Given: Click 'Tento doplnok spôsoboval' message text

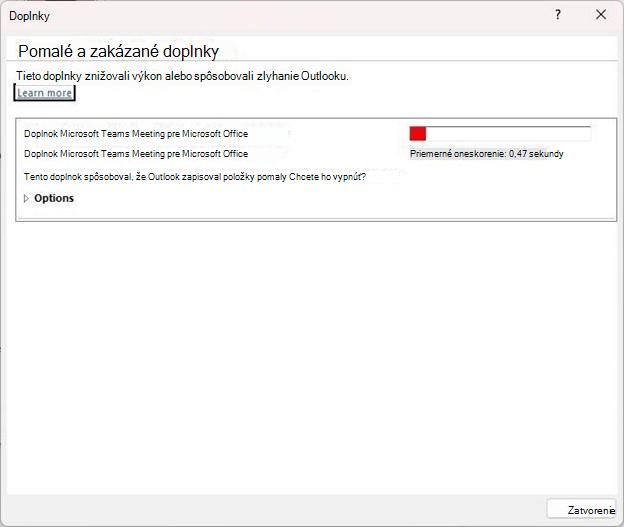Looking at the screenshot, I should pos(195,177).
